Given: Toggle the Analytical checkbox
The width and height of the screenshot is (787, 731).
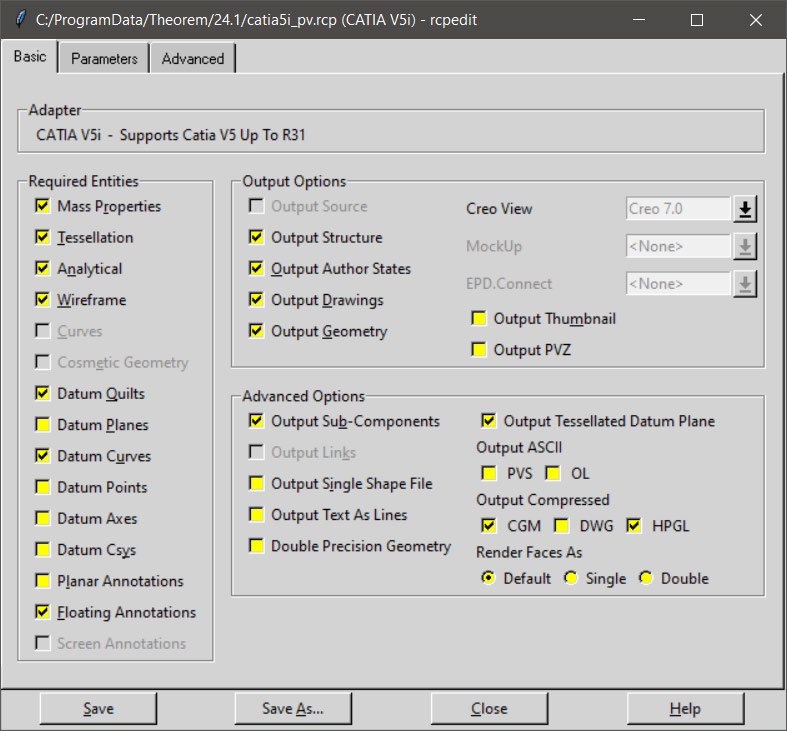Looking at the screenshot, I should (x=43, y=268).
